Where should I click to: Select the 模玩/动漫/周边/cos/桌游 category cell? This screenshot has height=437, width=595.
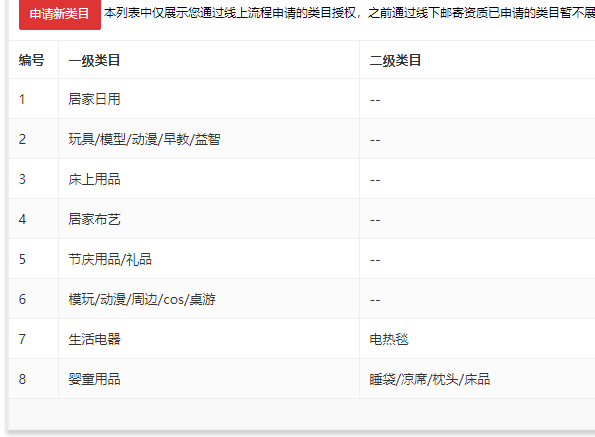pos(209,299)
